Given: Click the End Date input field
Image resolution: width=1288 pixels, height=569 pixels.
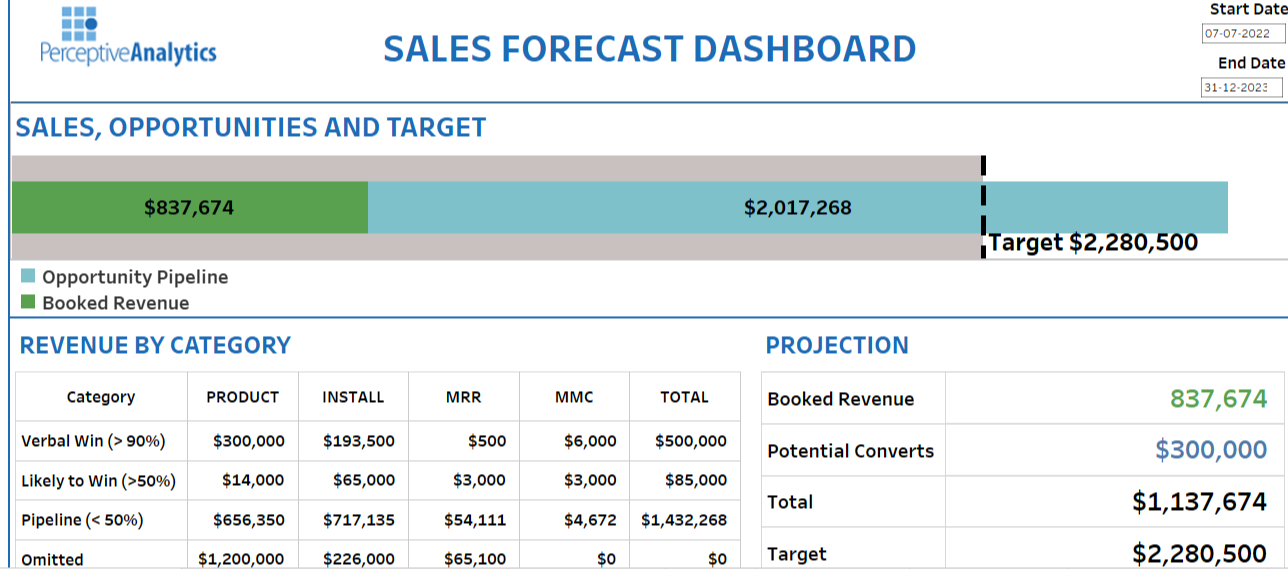Looking at the screenshot, I should click(1241, 88).
